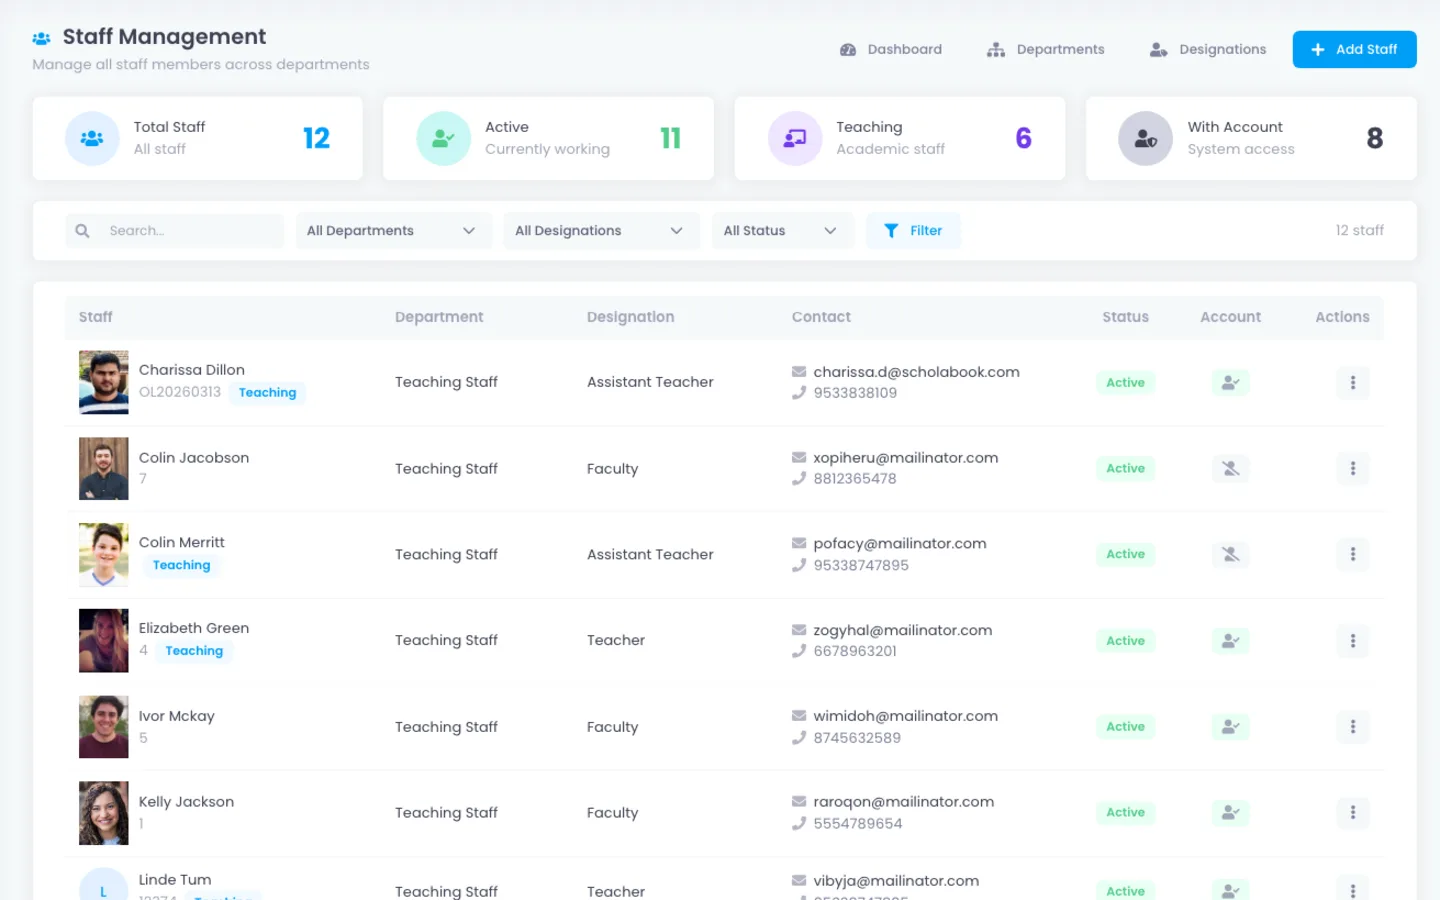Click the Staff Management people icon in header
This screenshot has height=900, width=1440.
tap(41, 38)
